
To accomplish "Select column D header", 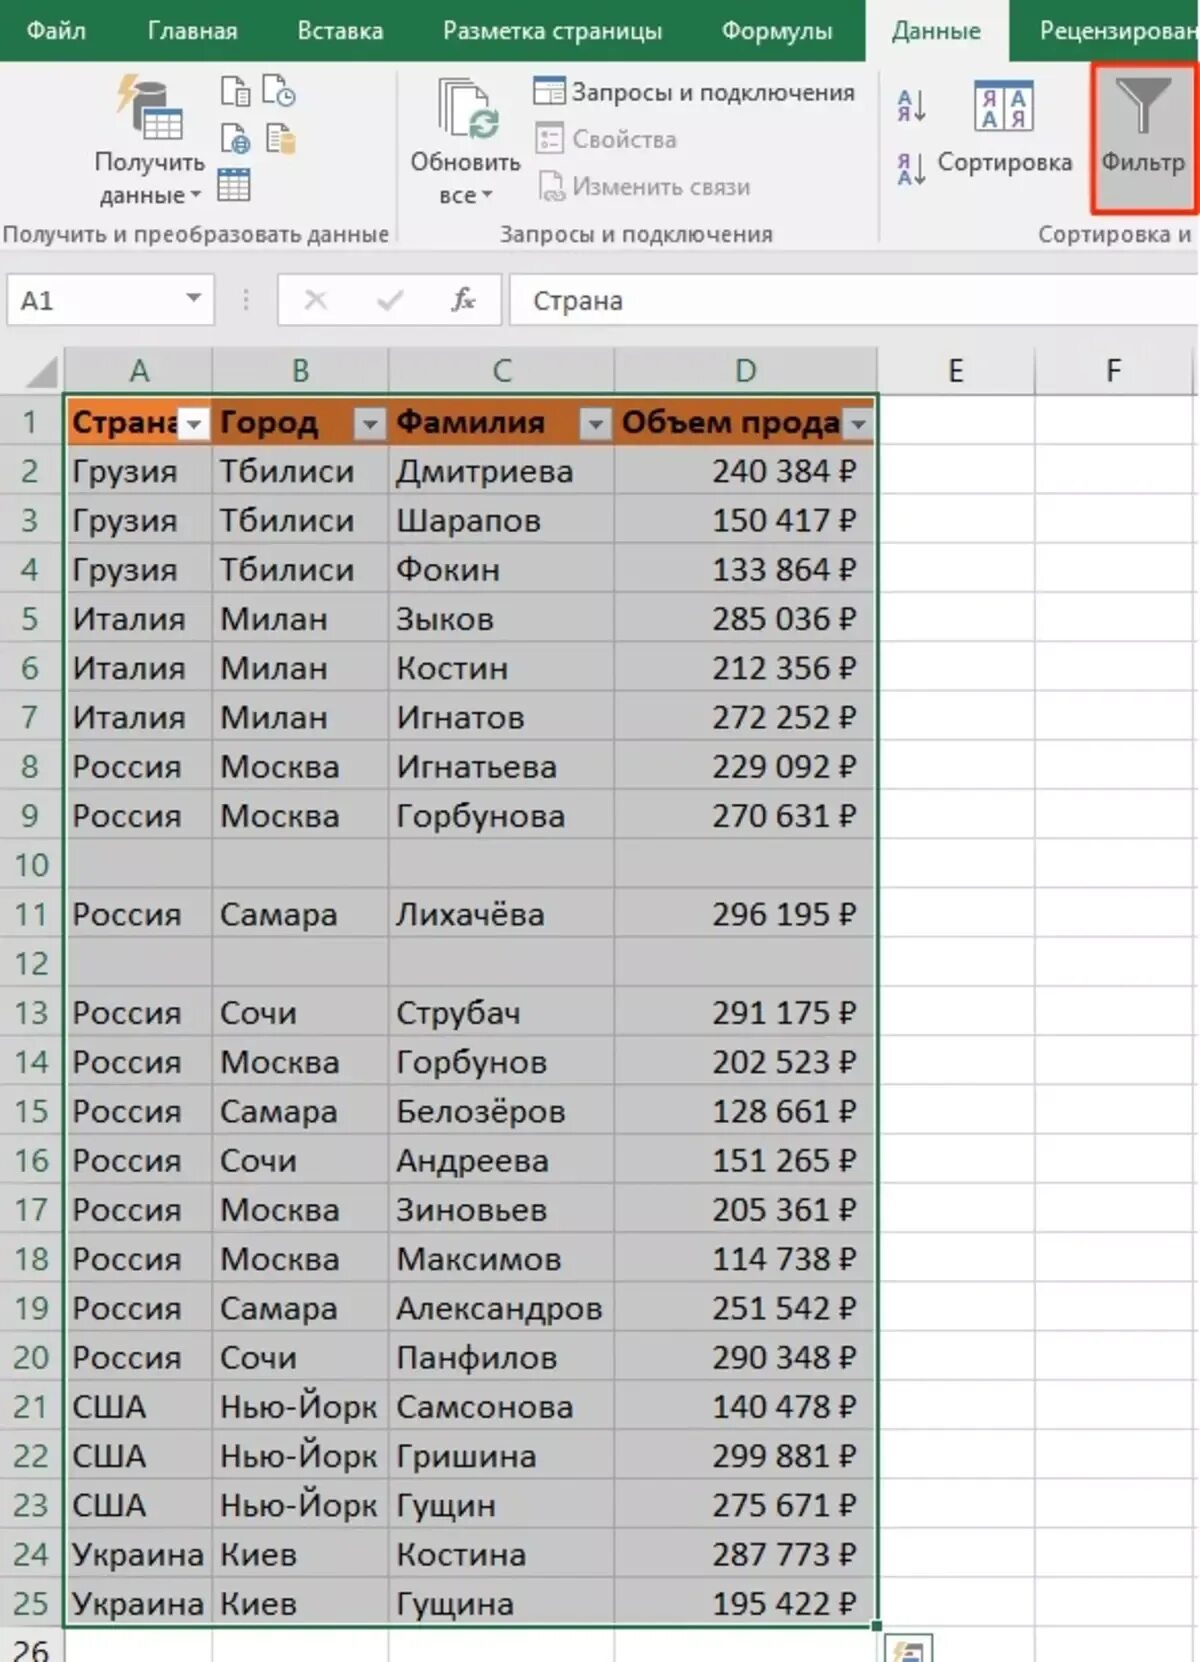I will [746, 371].
